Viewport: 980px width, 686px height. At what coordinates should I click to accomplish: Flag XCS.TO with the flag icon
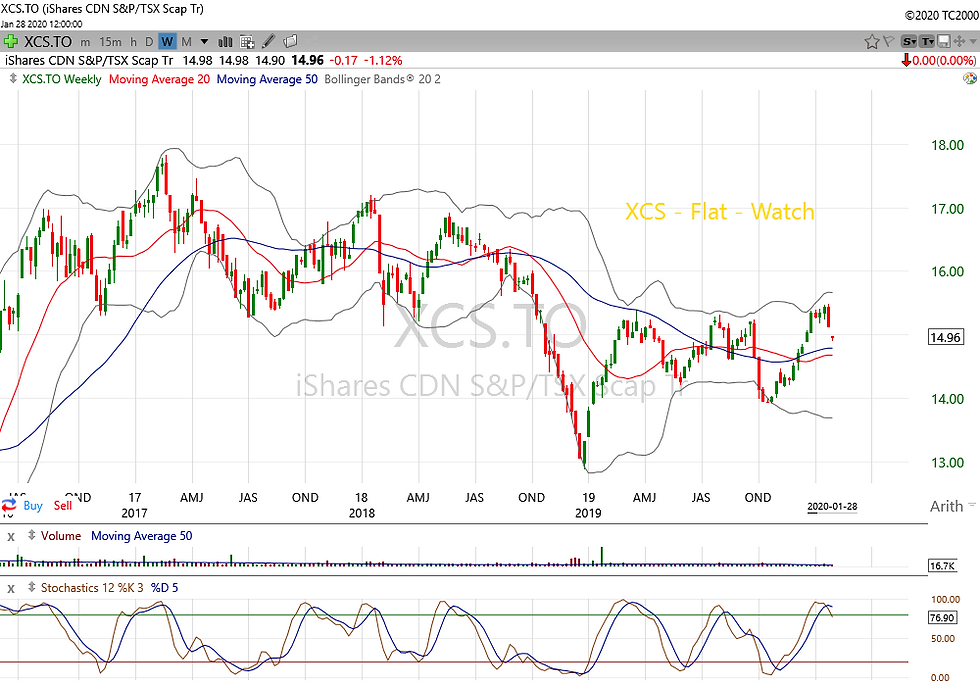pos(888,42)
